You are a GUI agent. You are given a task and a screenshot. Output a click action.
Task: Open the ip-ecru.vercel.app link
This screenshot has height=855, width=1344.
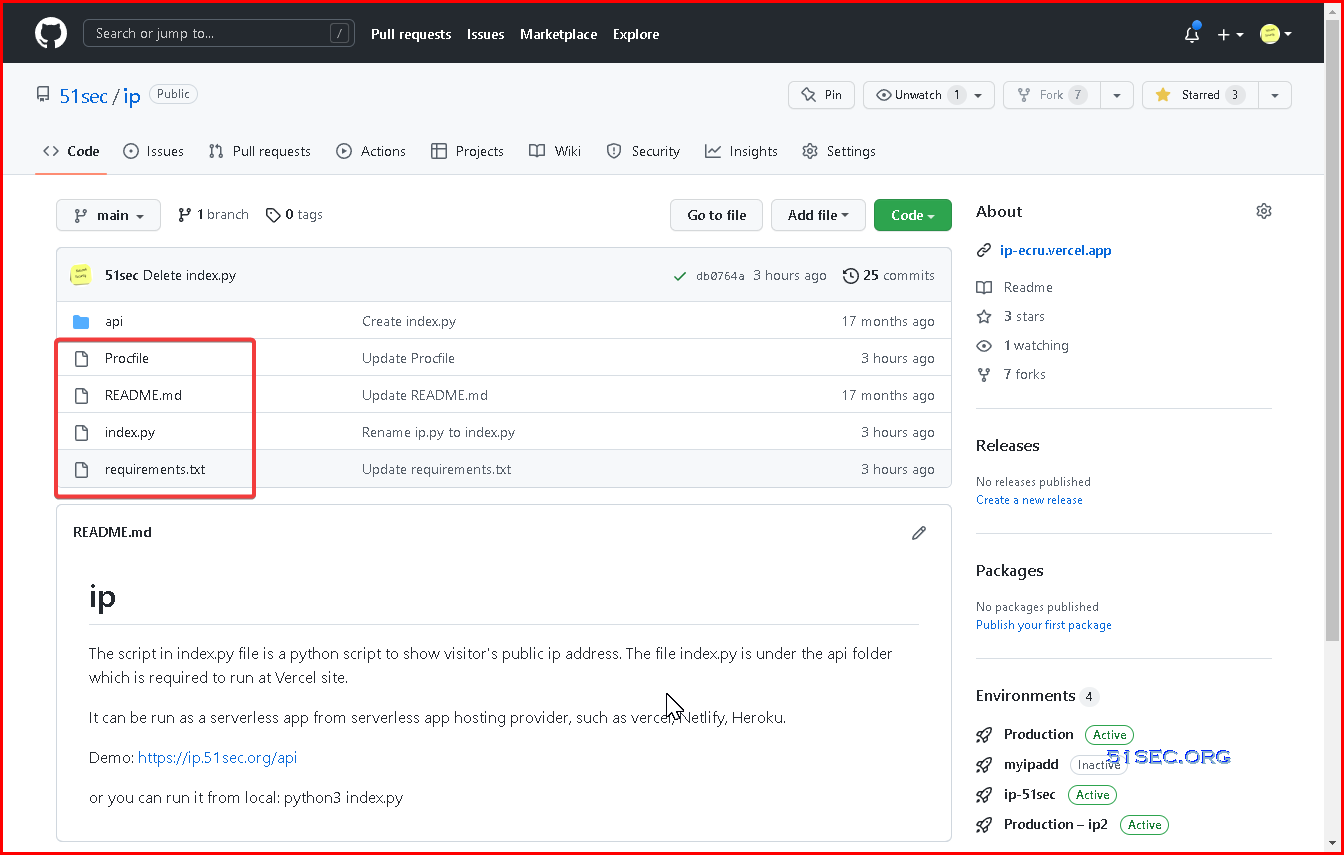(x=1055, y=250)
